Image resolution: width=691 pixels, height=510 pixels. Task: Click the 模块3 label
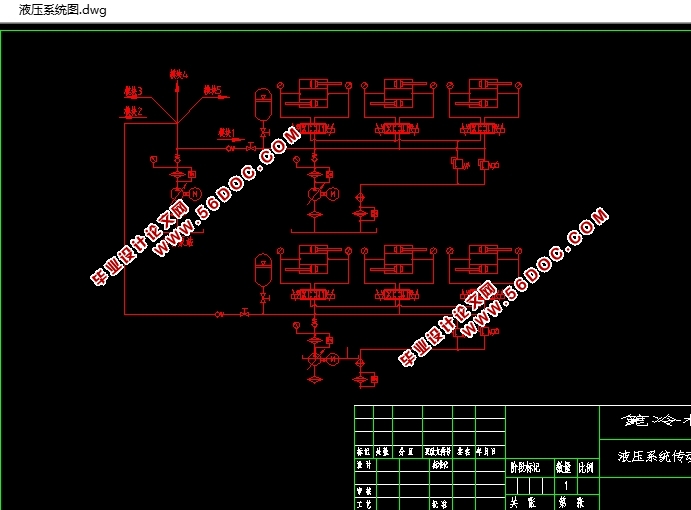pyautogui.click(x=133, y=92)
